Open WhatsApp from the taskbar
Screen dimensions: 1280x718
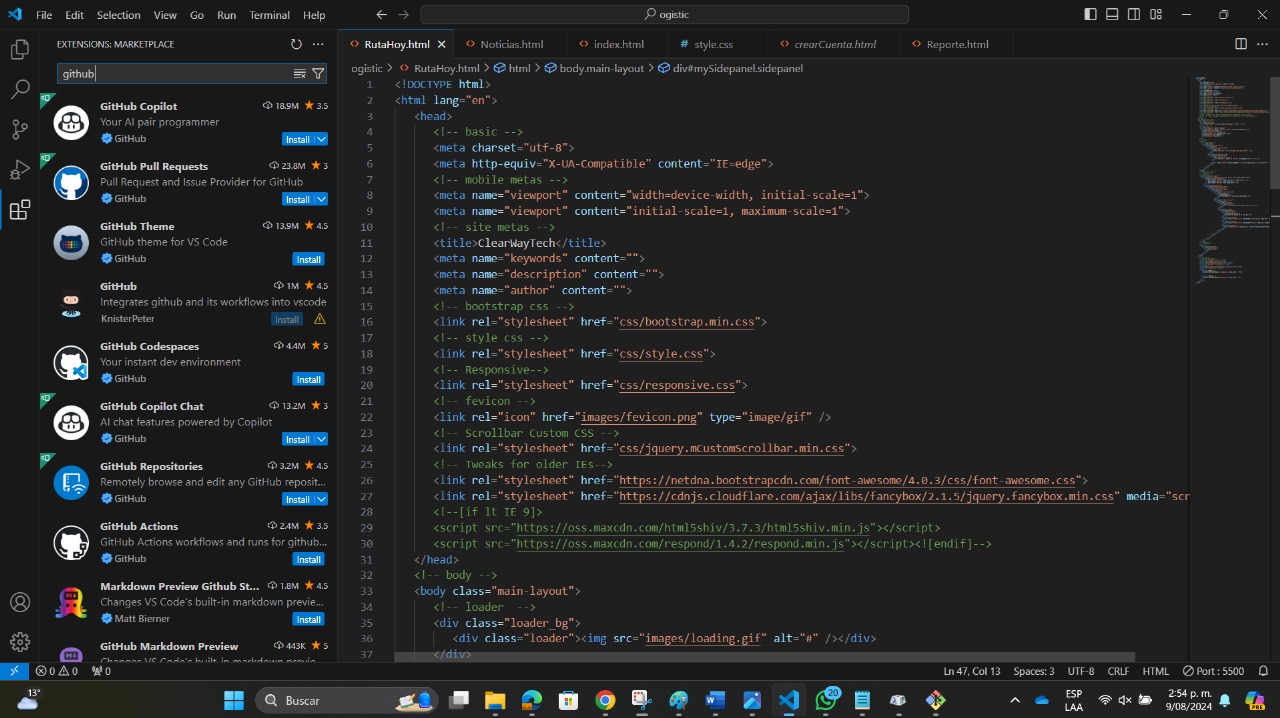[x=826, y=700]
